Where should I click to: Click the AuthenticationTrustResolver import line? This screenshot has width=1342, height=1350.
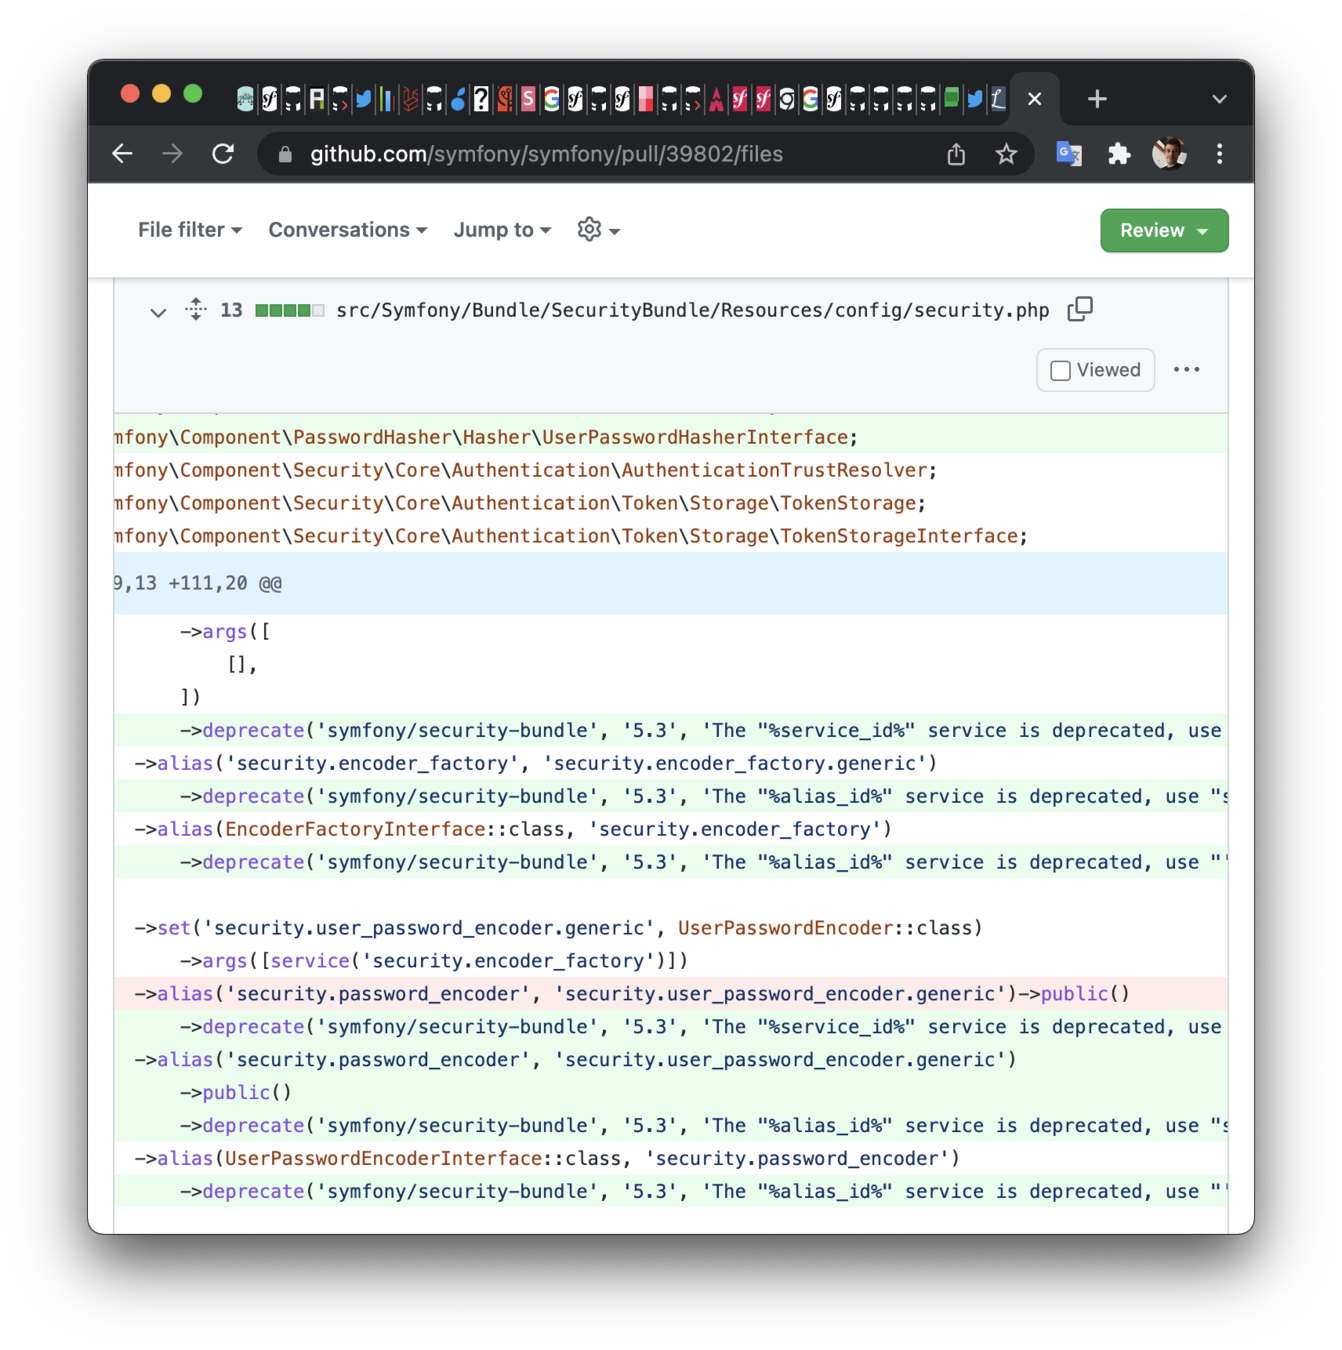tap(670, 470)
